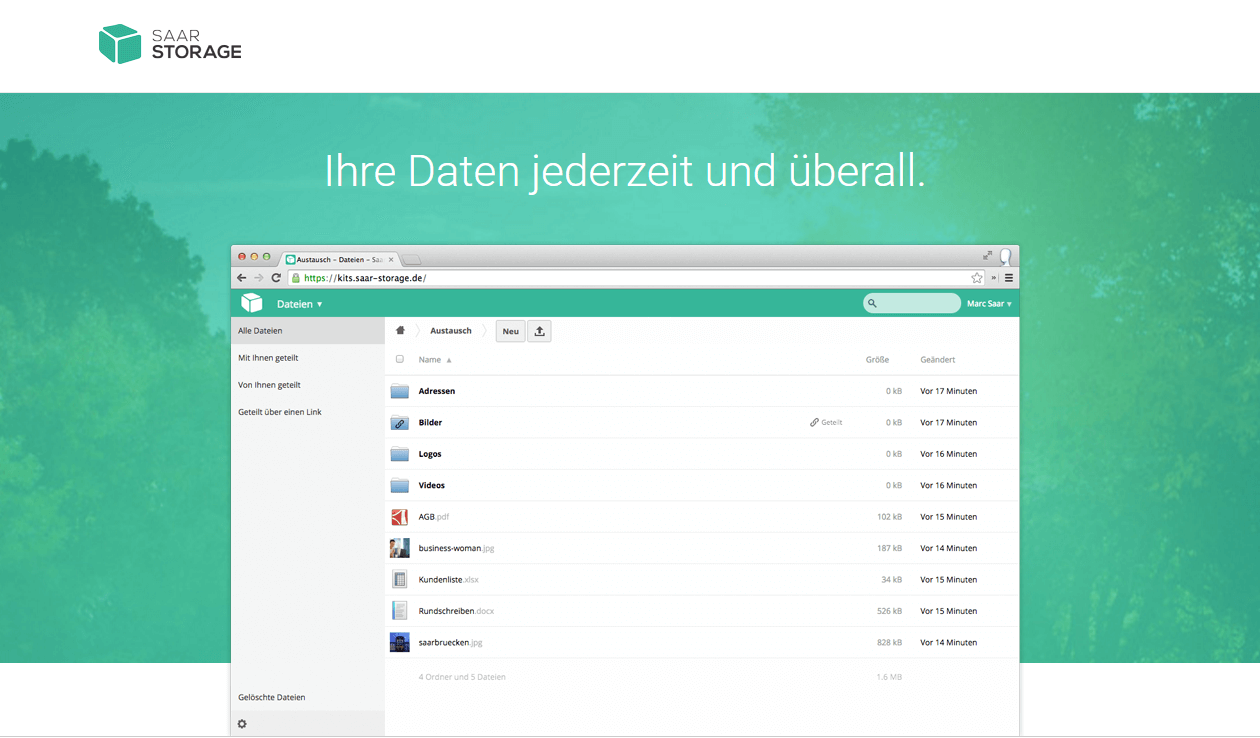Open the saarbruecken.jpg thumbnail
Viewport: 1260px width, 738px height.
pos(399,642)
